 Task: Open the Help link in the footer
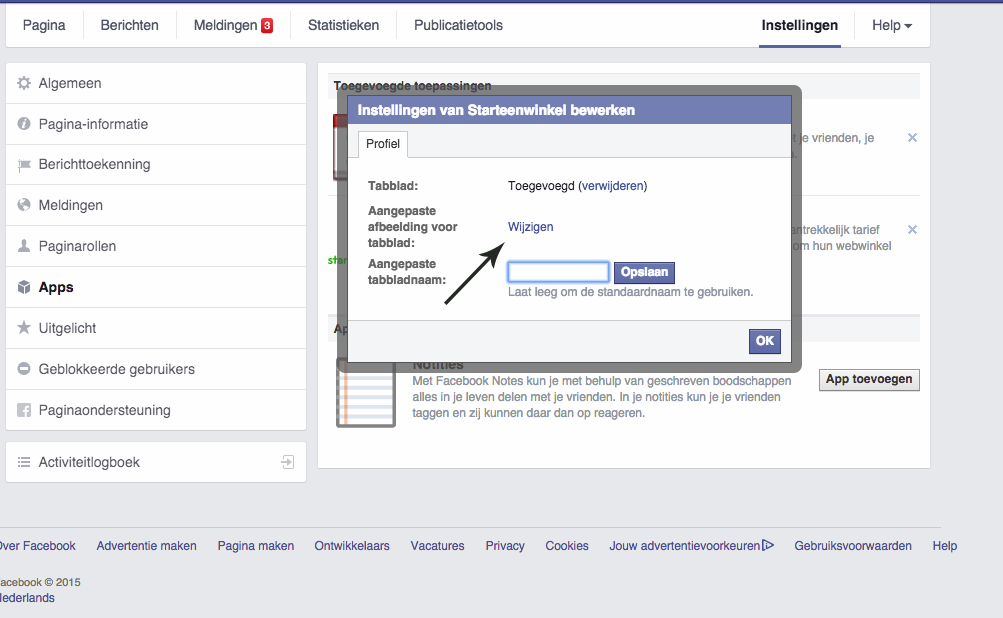click(945, 546)
